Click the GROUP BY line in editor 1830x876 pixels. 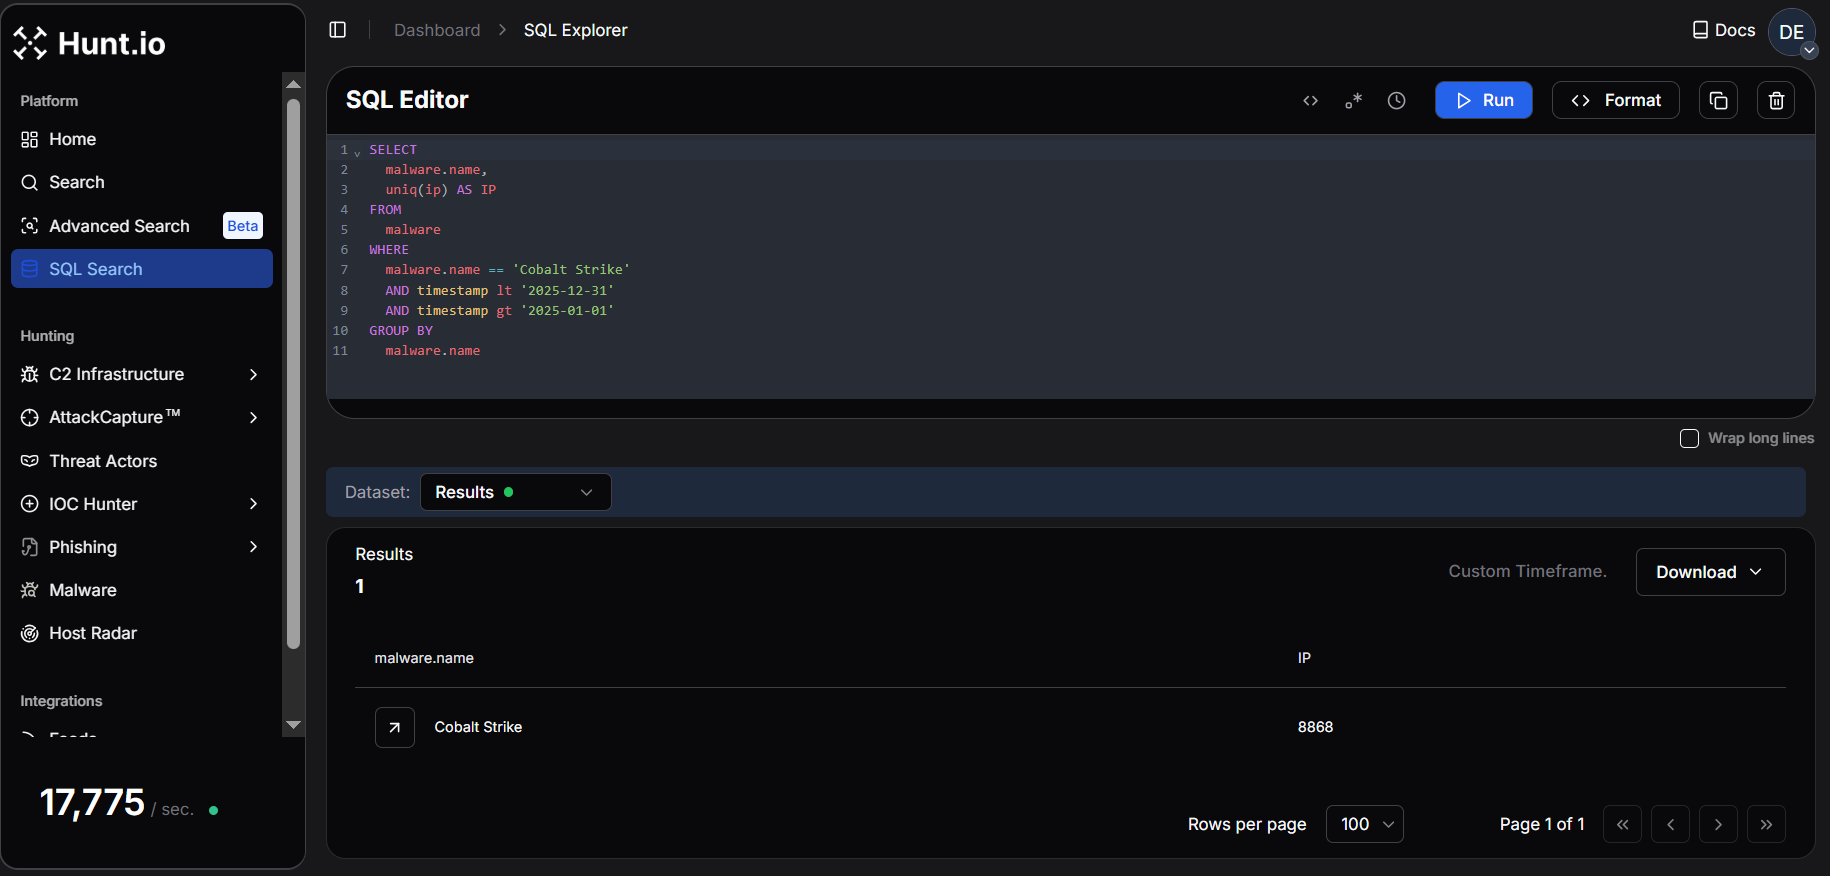(401, 331)
